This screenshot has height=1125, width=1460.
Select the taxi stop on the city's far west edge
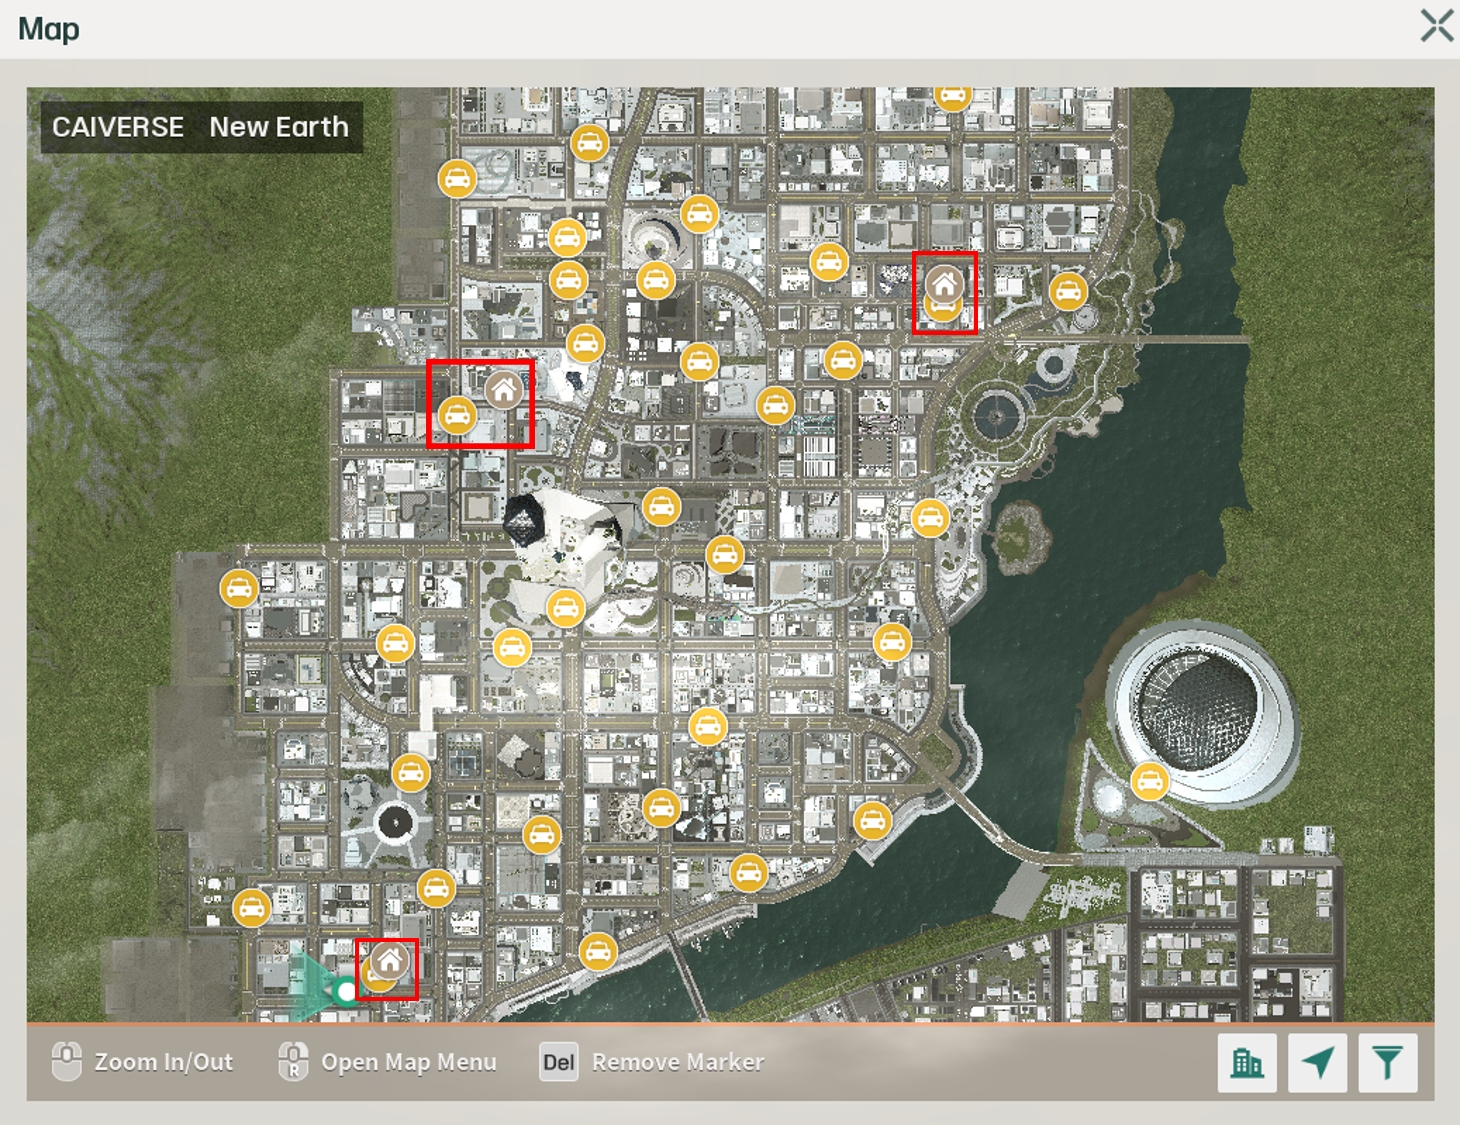click(239, 588)
